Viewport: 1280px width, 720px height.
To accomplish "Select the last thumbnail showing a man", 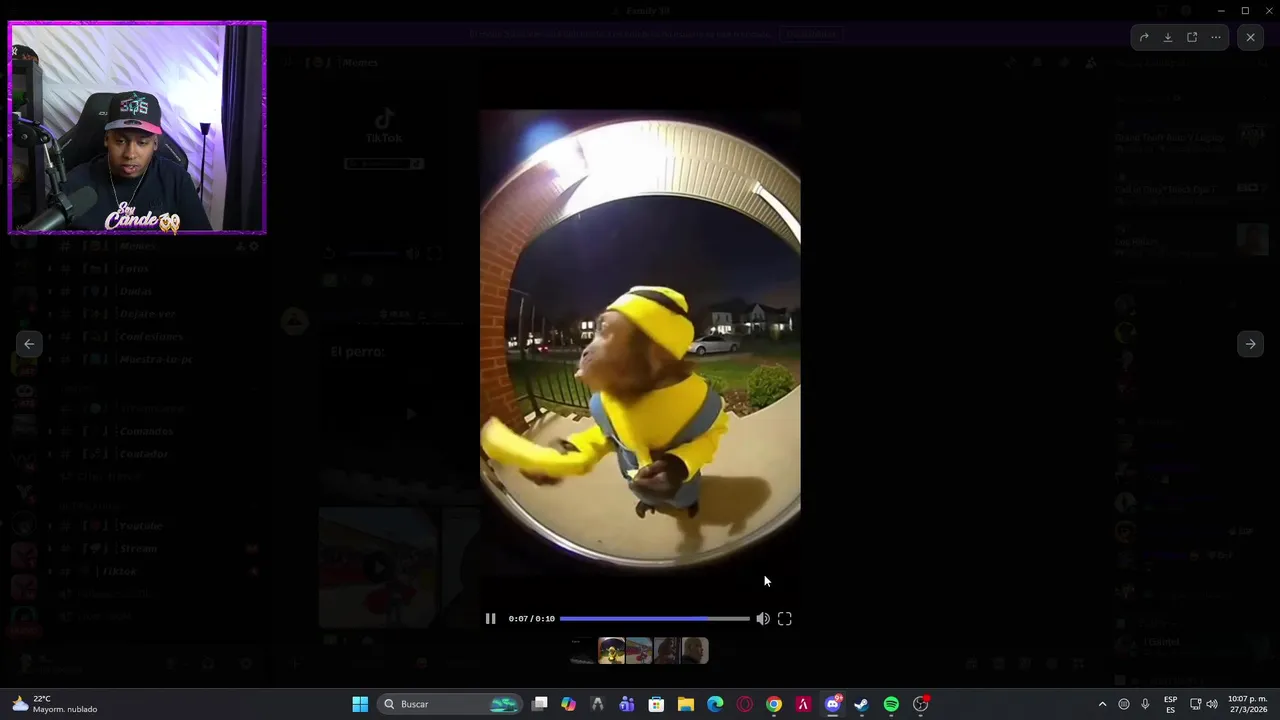I will click(x=694, y=651).
